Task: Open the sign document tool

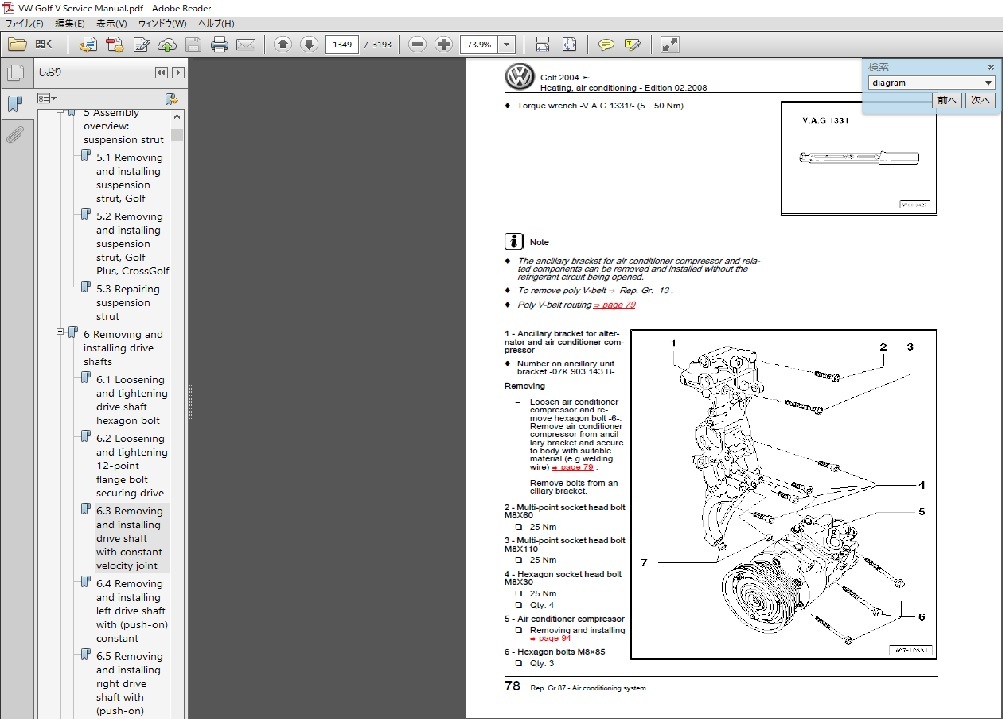Action: [141, 44]
